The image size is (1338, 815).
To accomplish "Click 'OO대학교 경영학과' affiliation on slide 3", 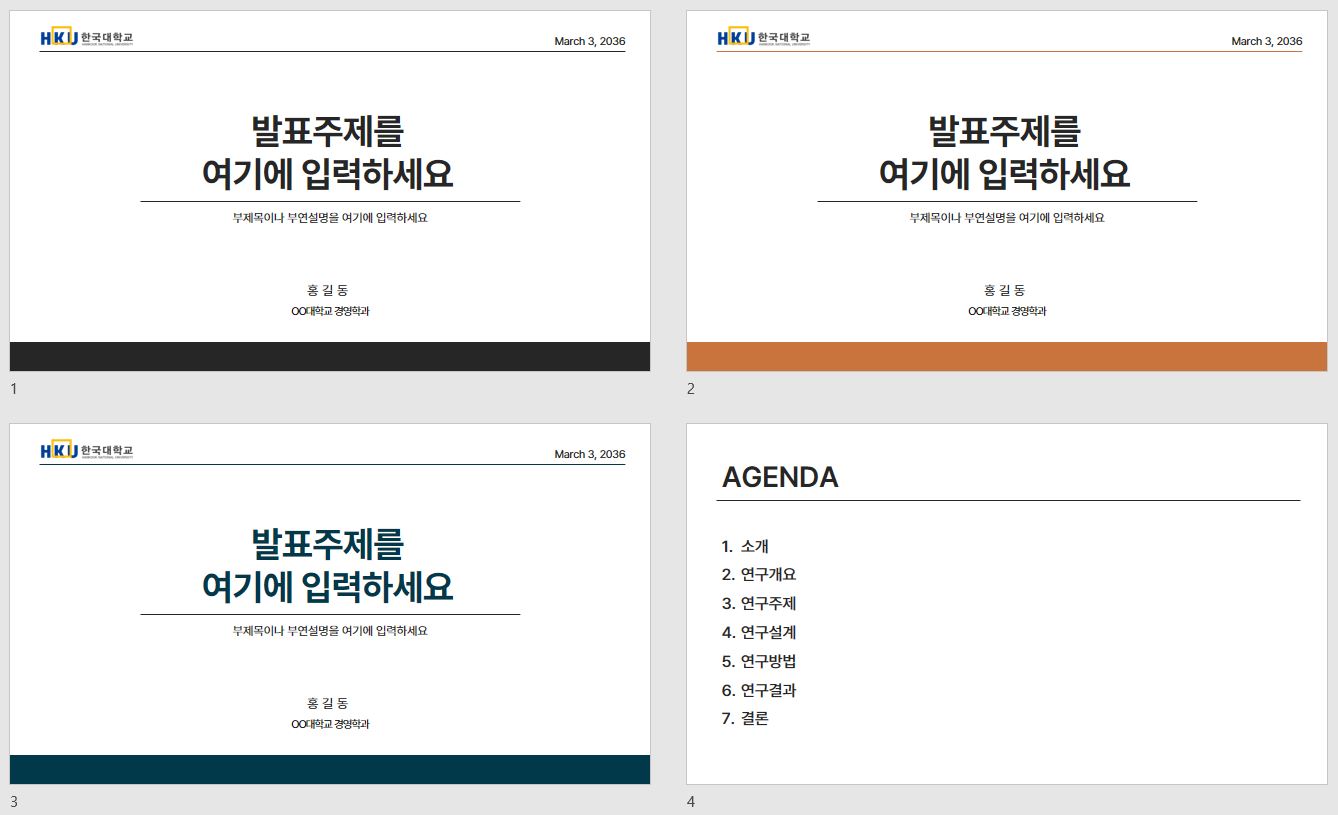I will [x=330, y=724].
